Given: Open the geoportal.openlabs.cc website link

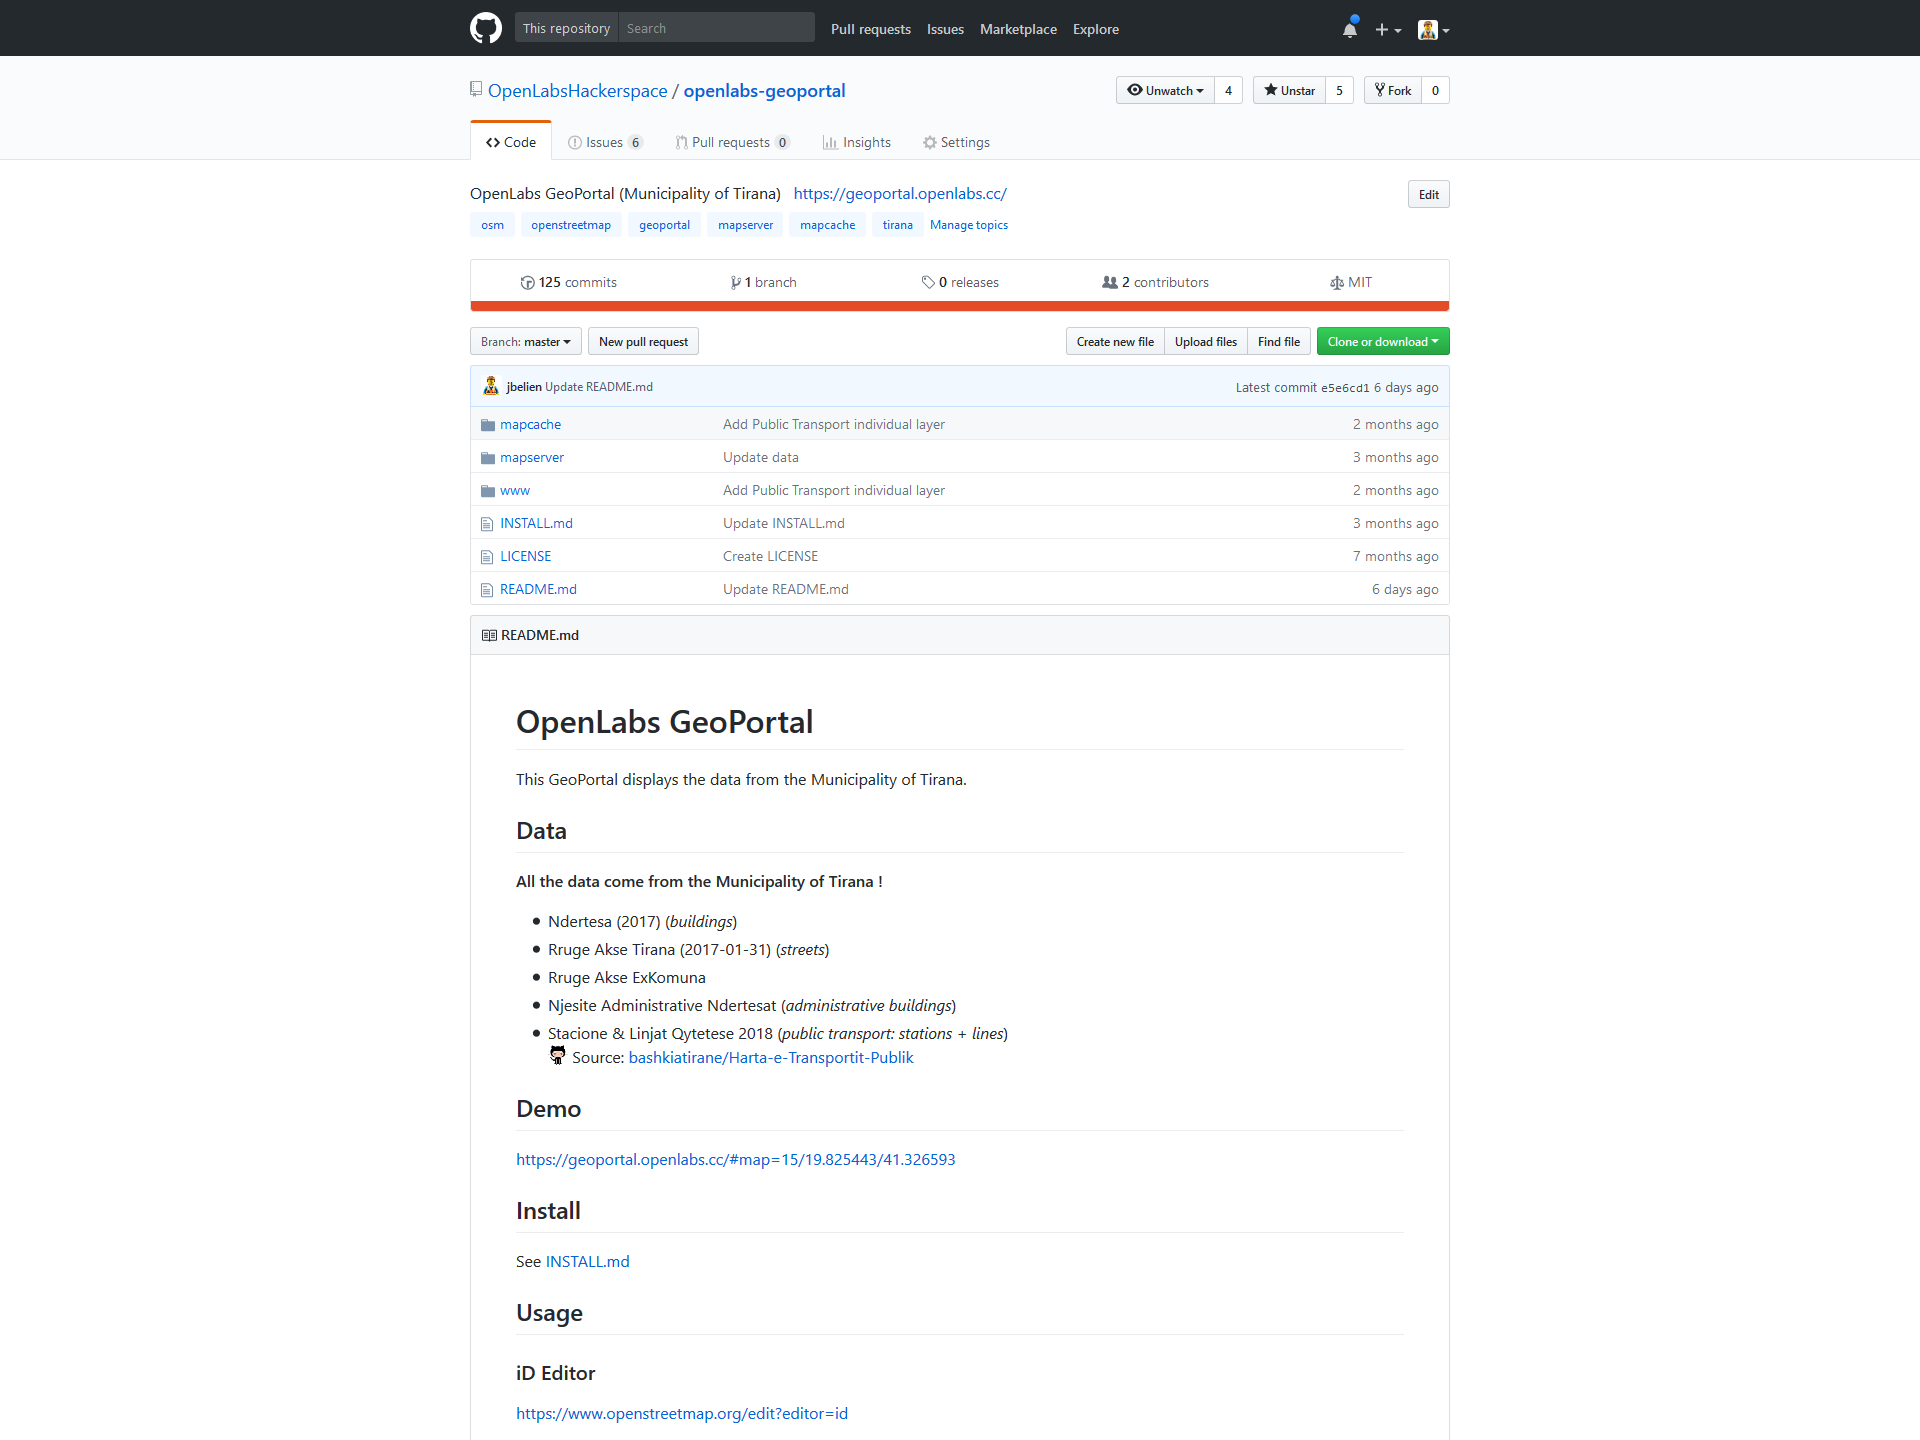Looking at the screenshot, I should 900,194.
